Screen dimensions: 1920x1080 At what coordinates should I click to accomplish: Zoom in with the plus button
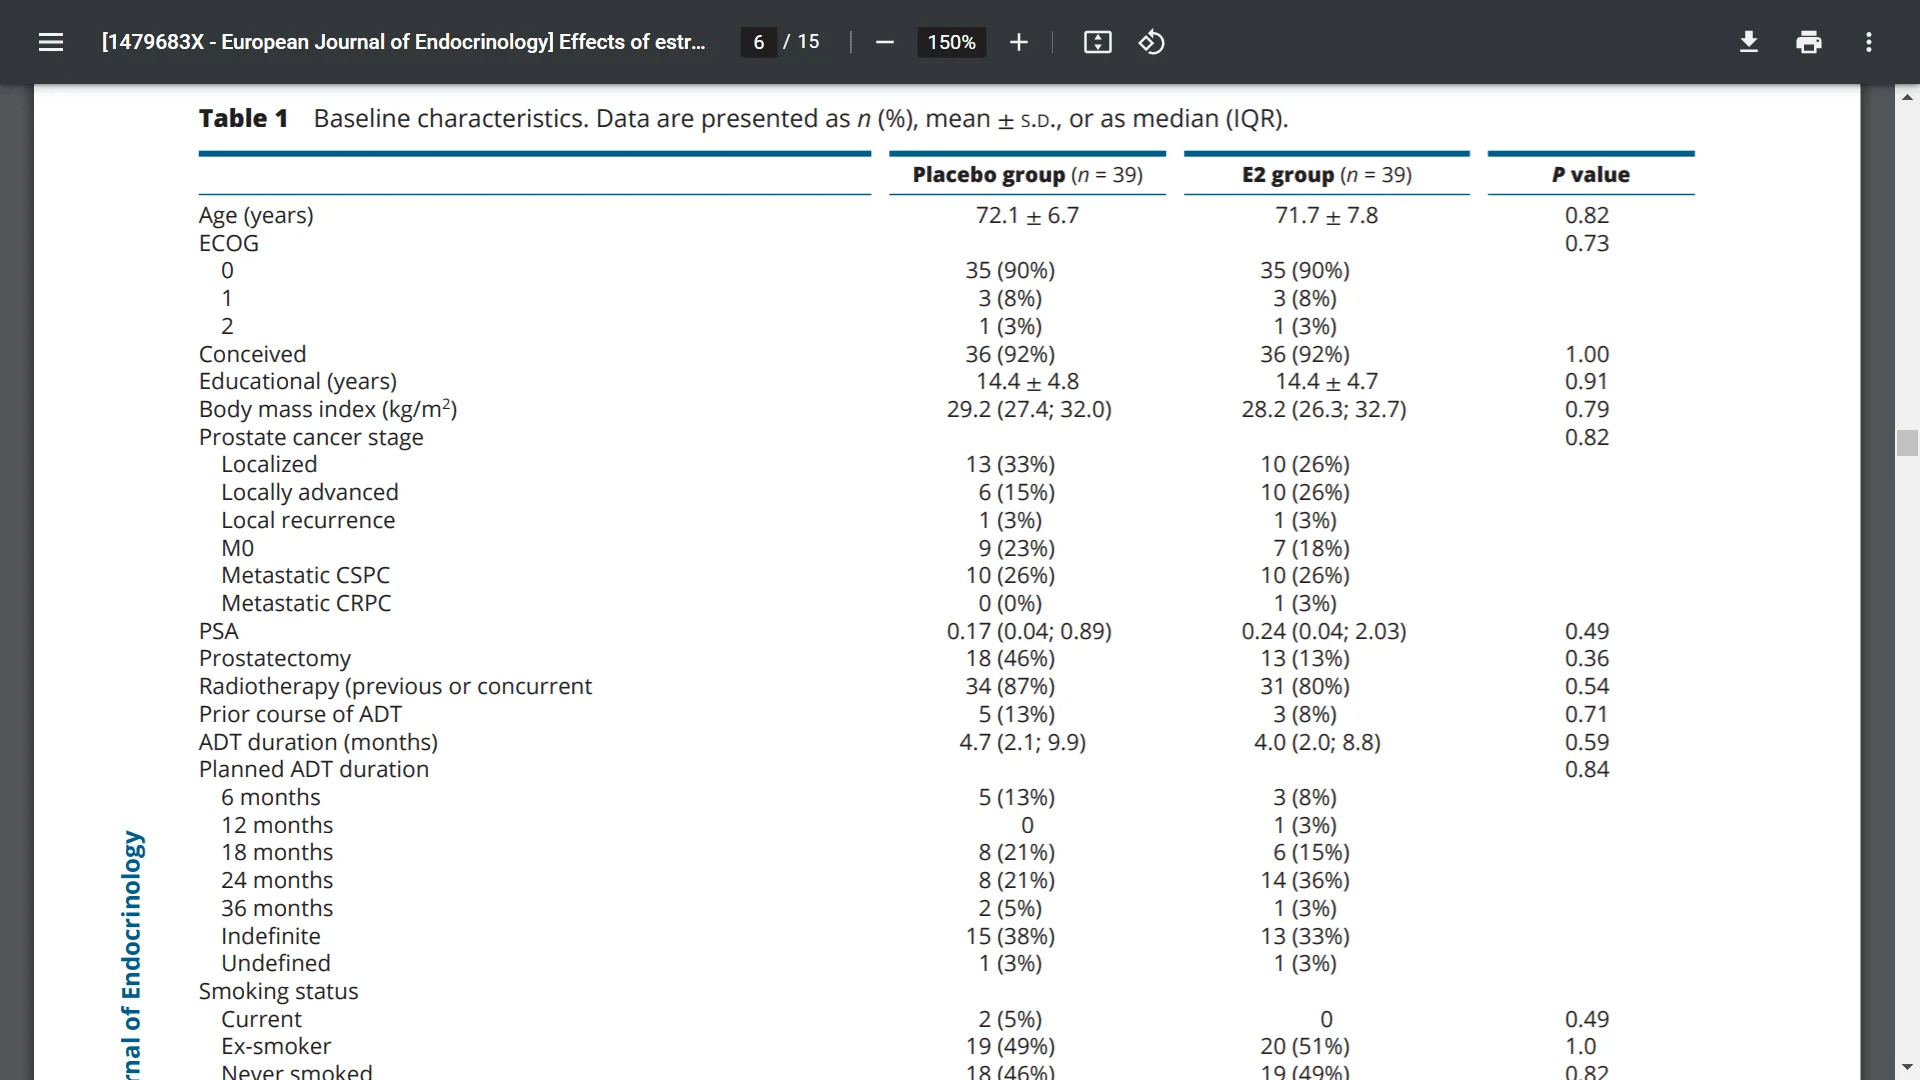(x=1018, y=42)
